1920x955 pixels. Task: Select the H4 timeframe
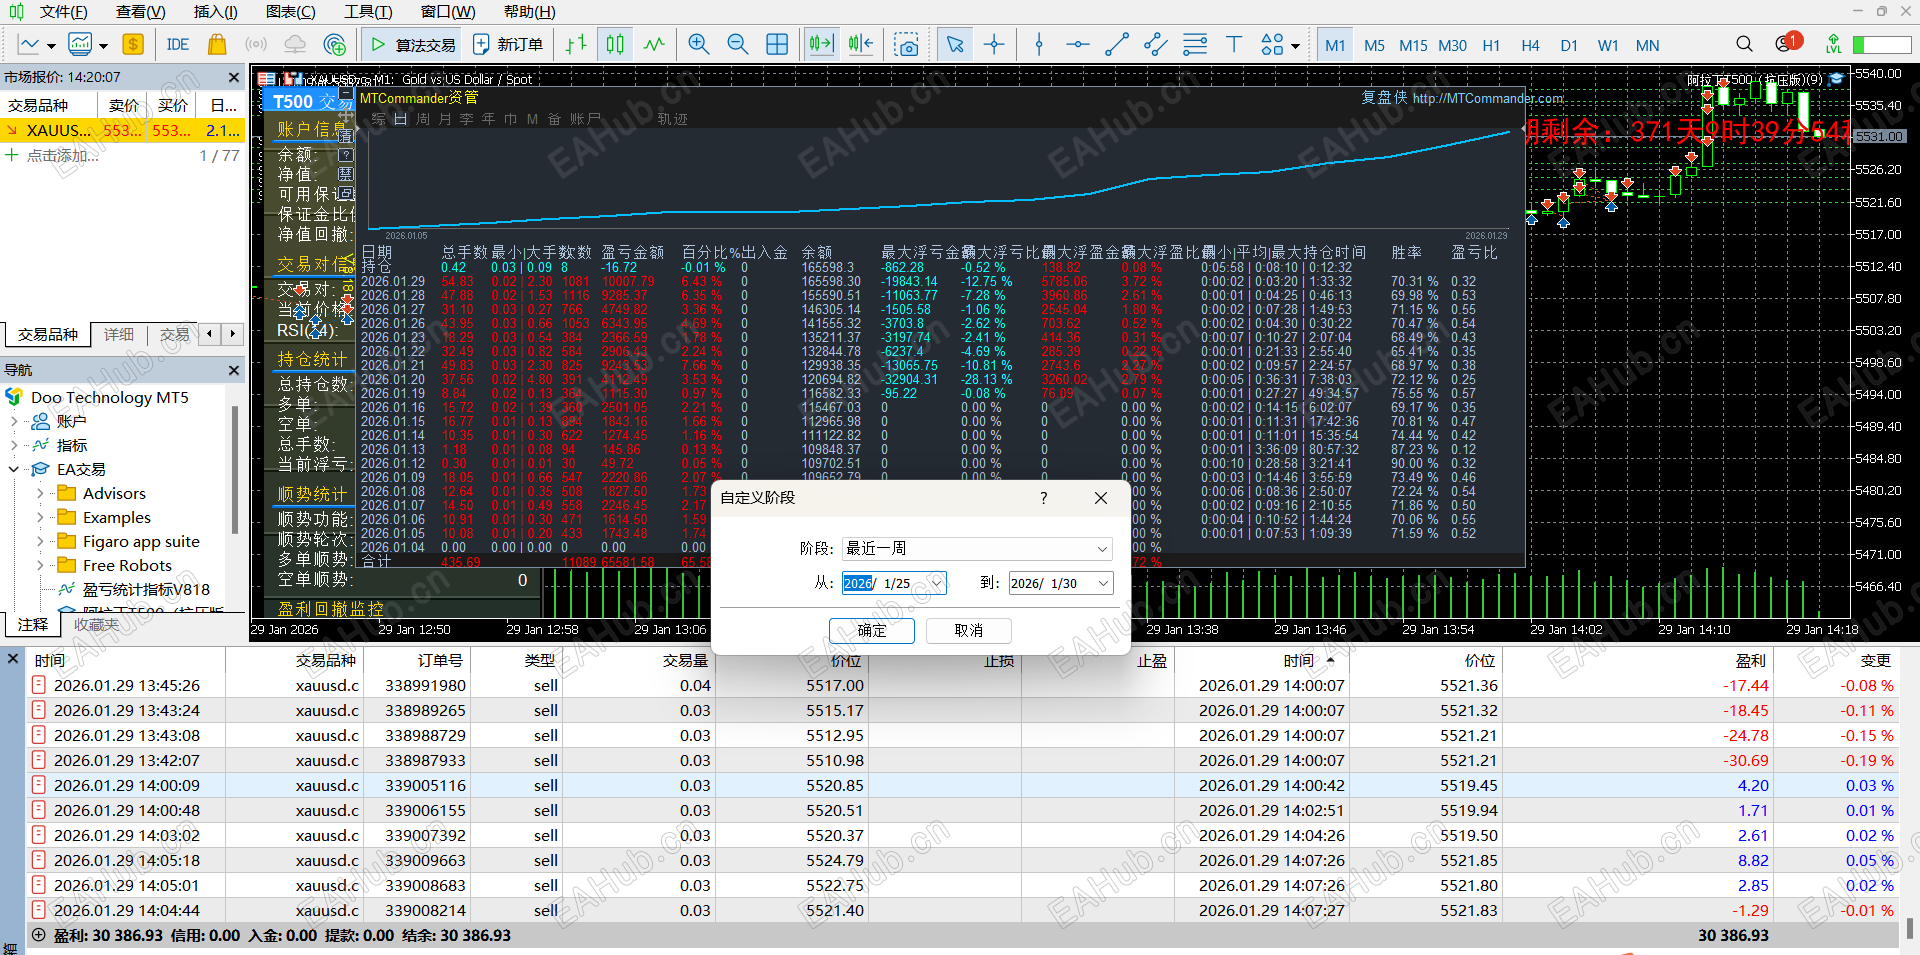coord(1530,45)
